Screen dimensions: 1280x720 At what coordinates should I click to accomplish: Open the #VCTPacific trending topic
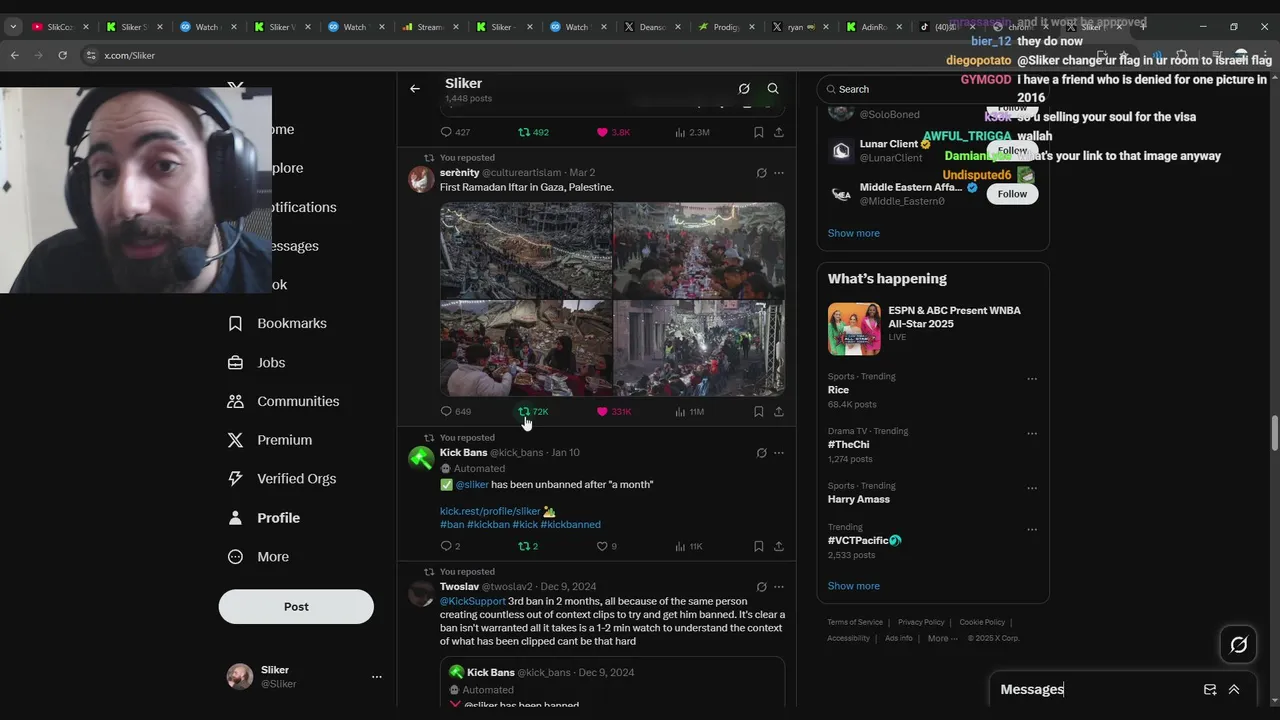point(864,541)
